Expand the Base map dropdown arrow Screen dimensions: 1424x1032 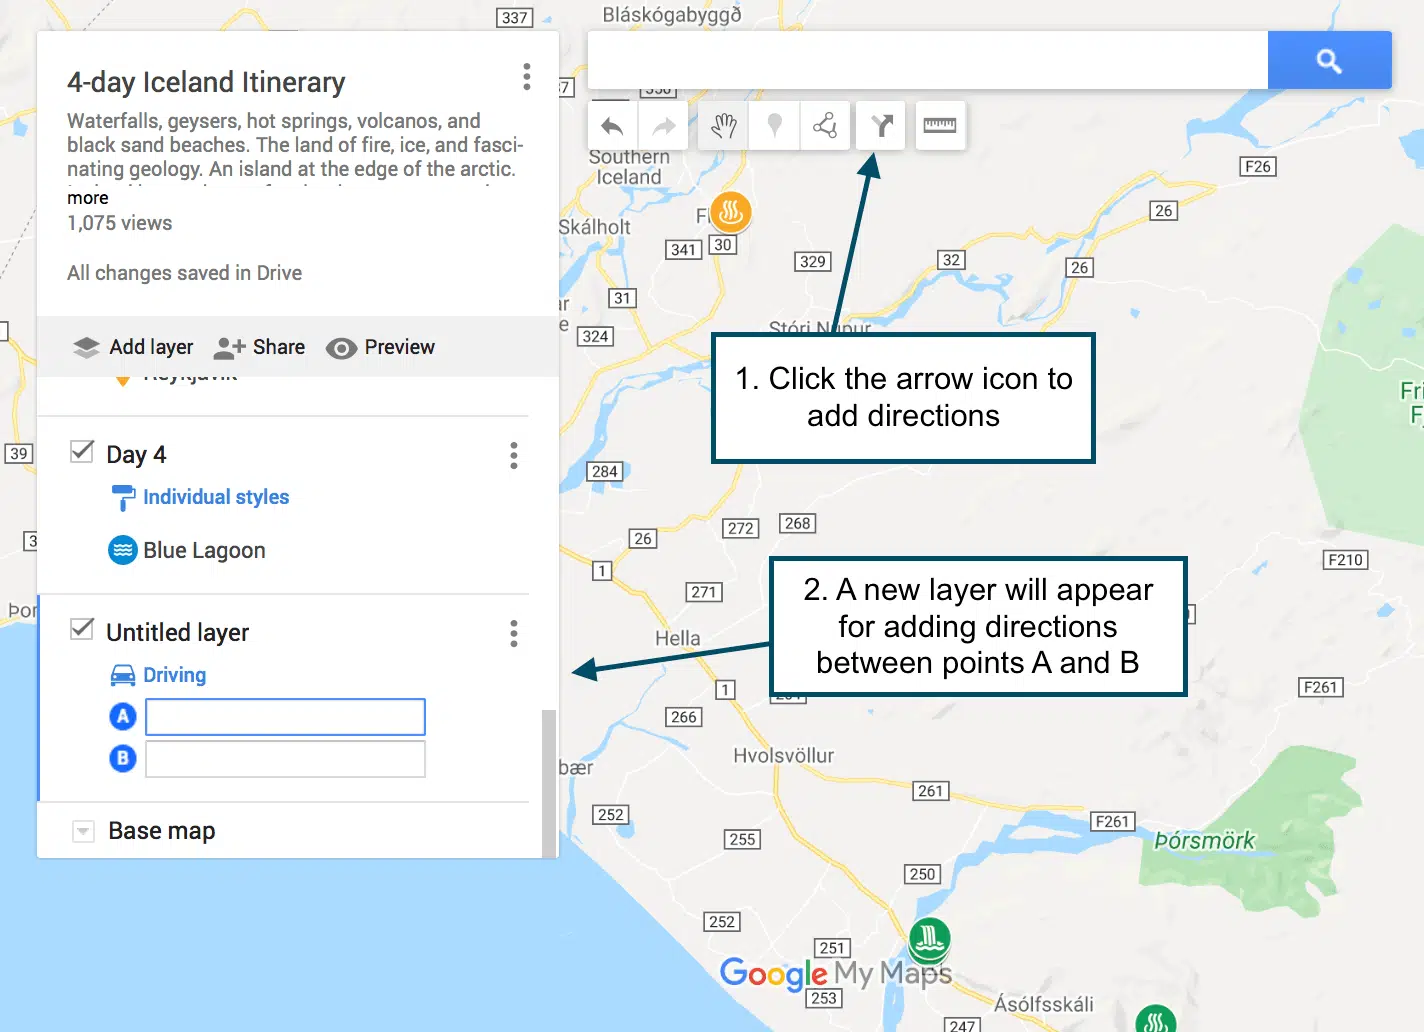pyautogui.click(x=84, y=831)
